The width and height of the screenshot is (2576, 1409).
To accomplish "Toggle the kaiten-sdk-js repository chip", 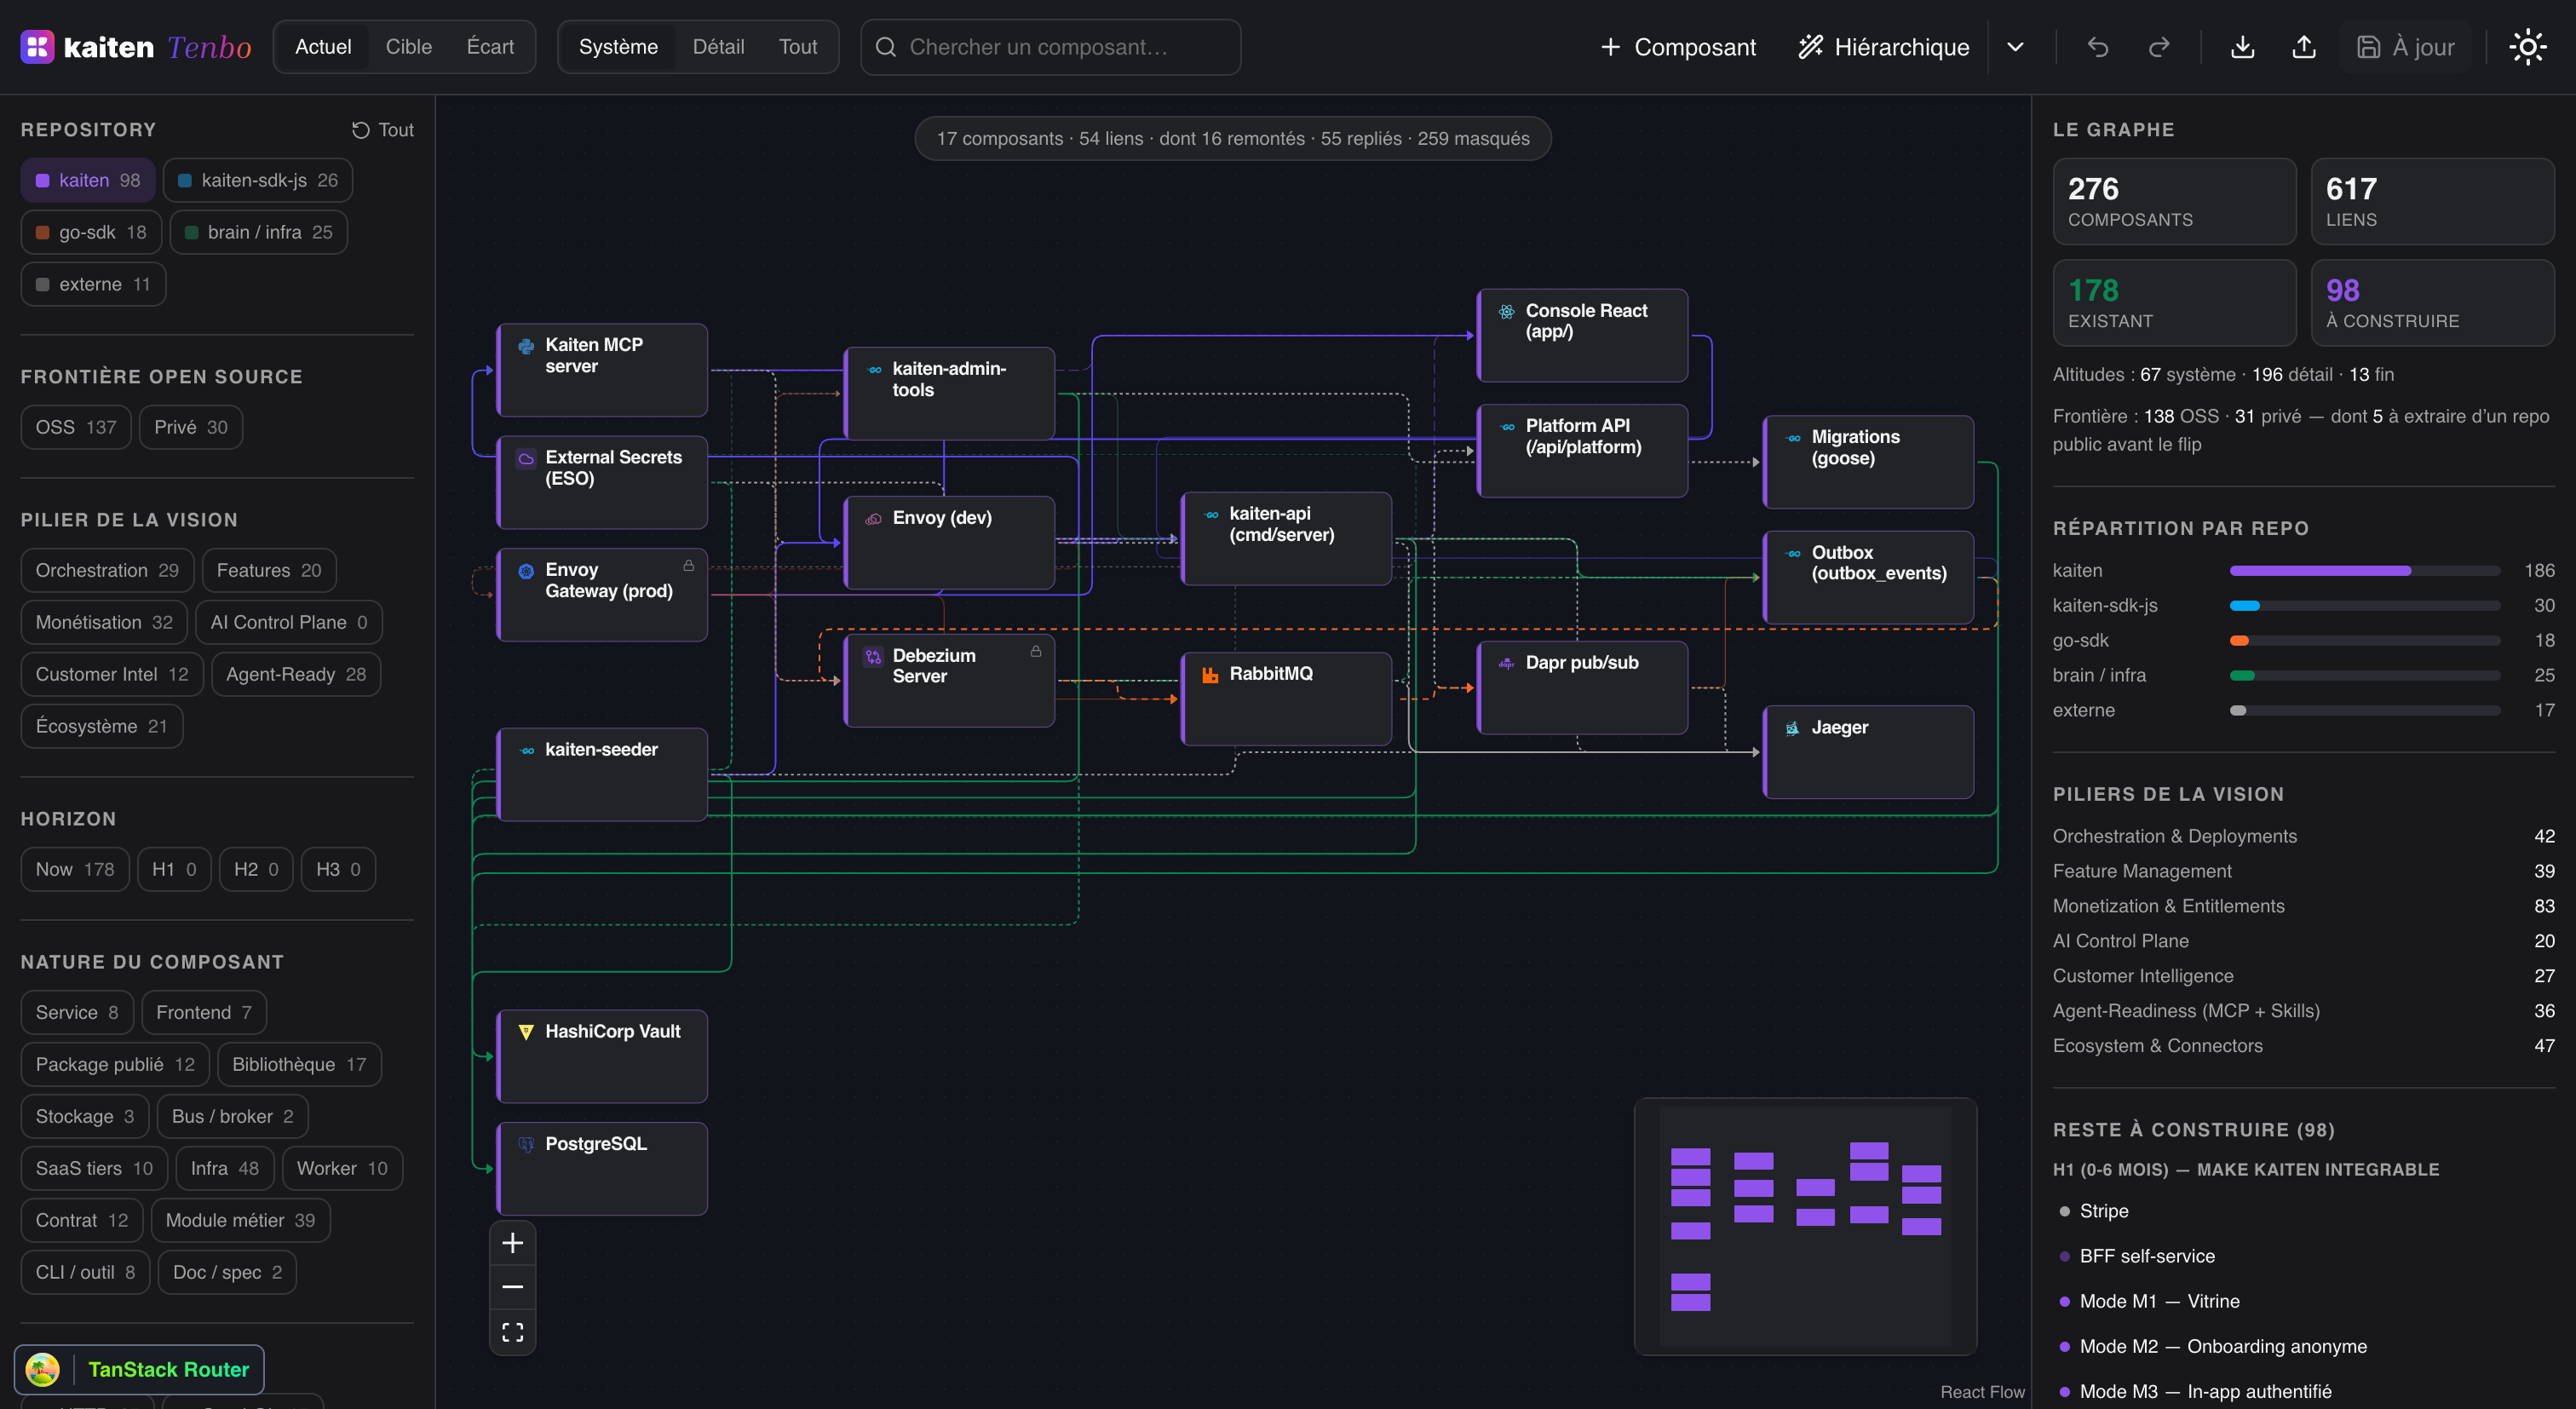I will coord(258,180).
